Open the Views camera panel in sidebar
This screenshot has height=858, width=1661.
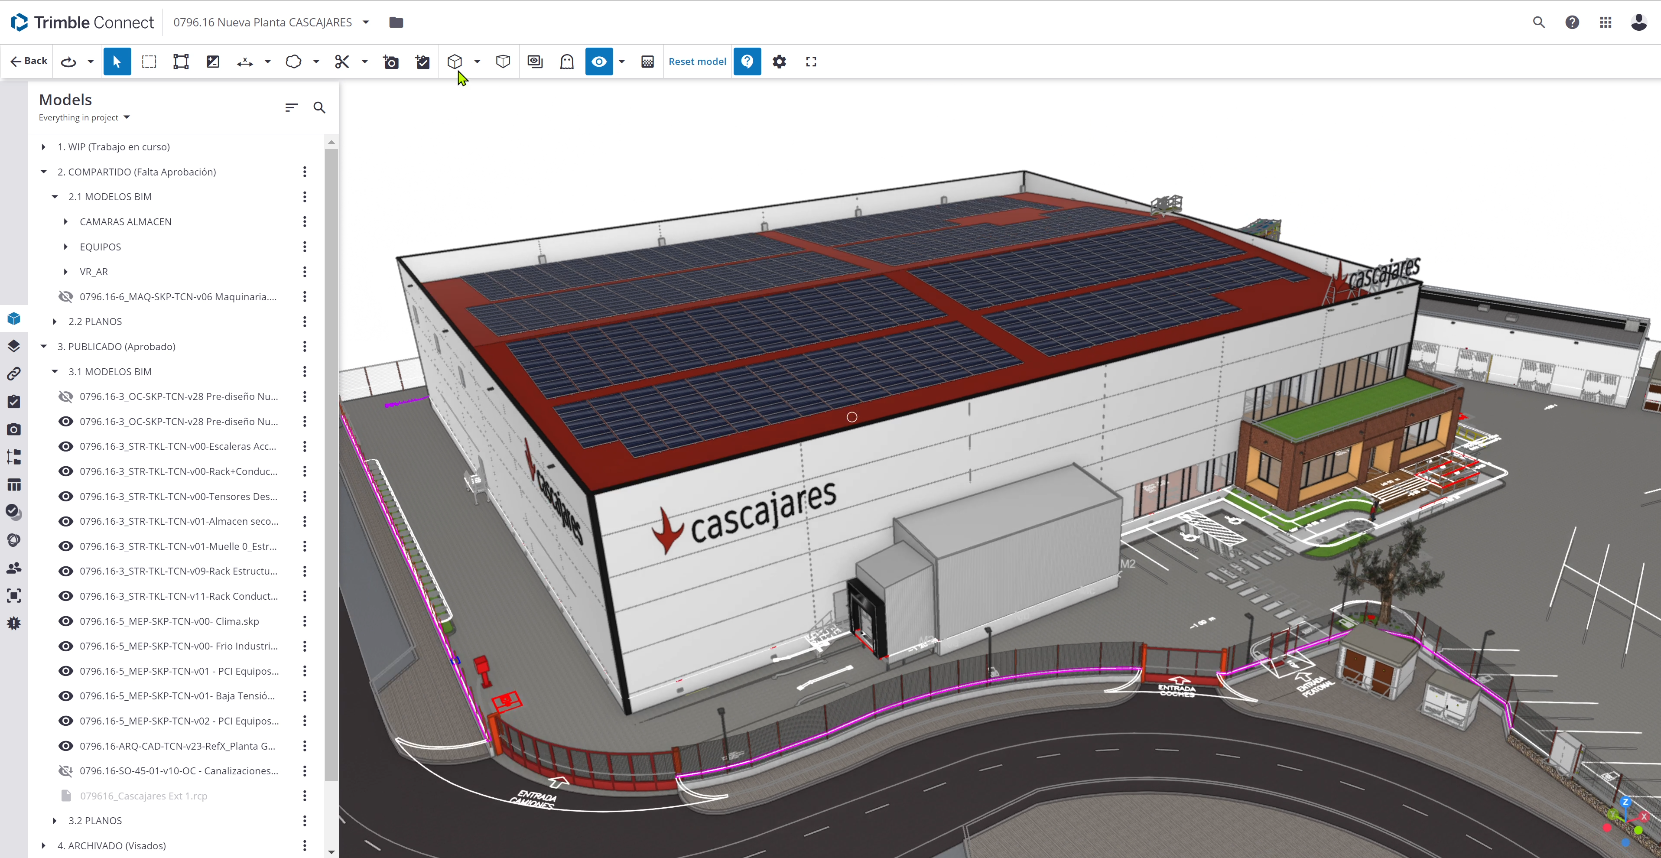tap(14, 429)
